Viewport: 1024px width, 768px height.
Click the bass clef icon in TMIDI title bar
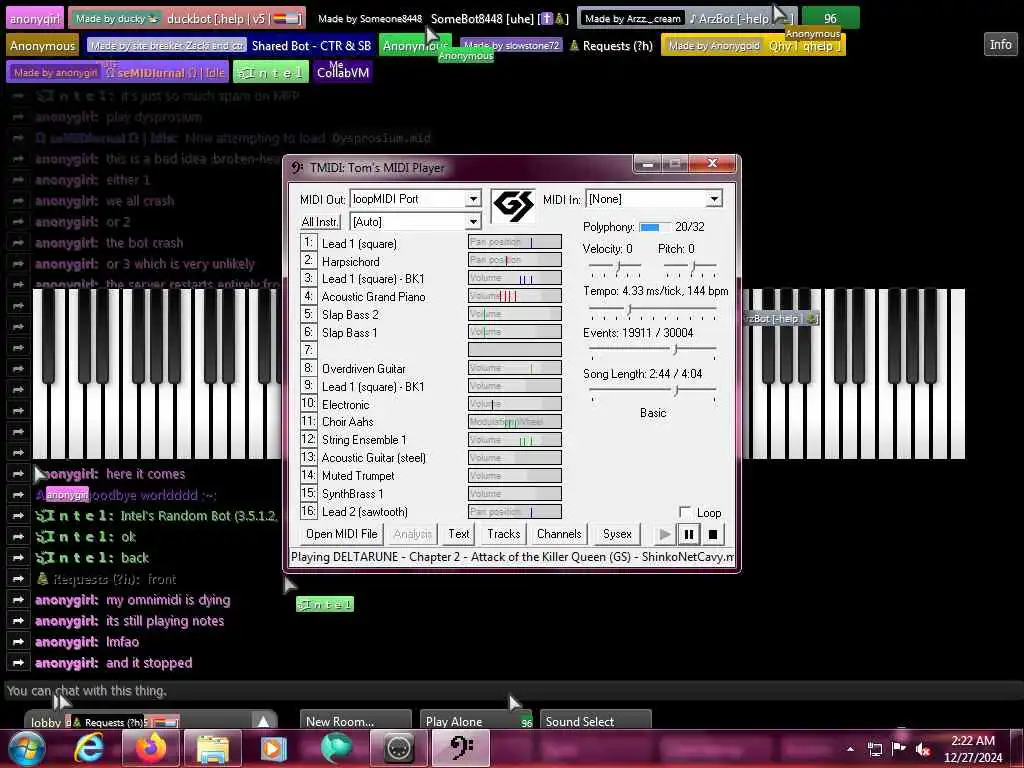[298, 168]
